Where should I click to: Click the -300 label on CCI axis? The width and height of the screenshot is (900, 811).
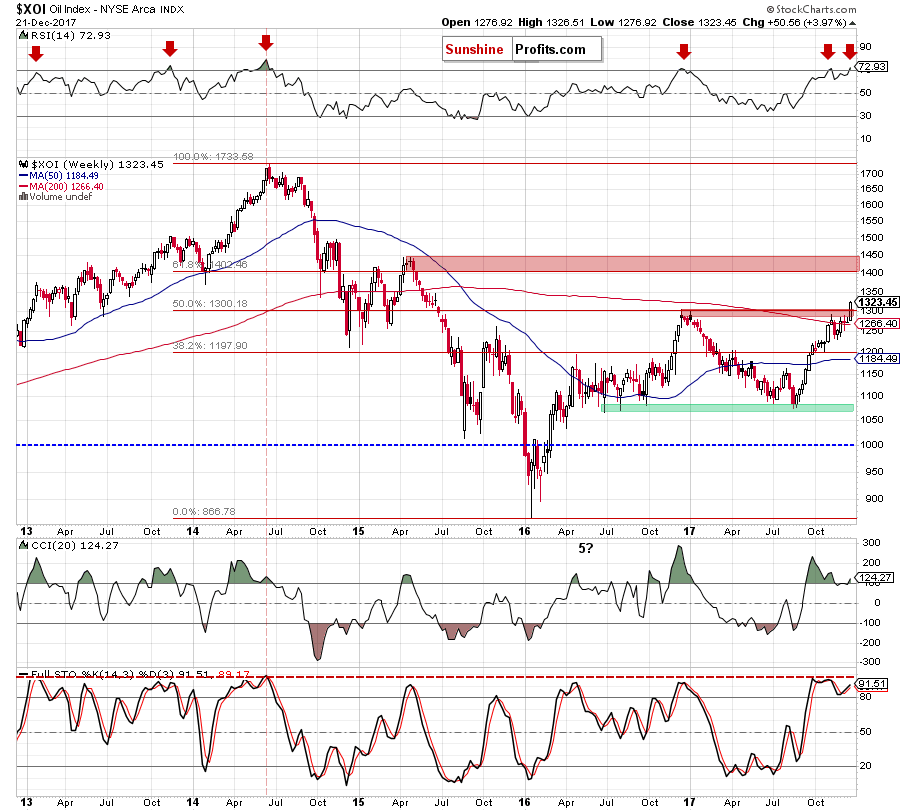pos(869,662)
